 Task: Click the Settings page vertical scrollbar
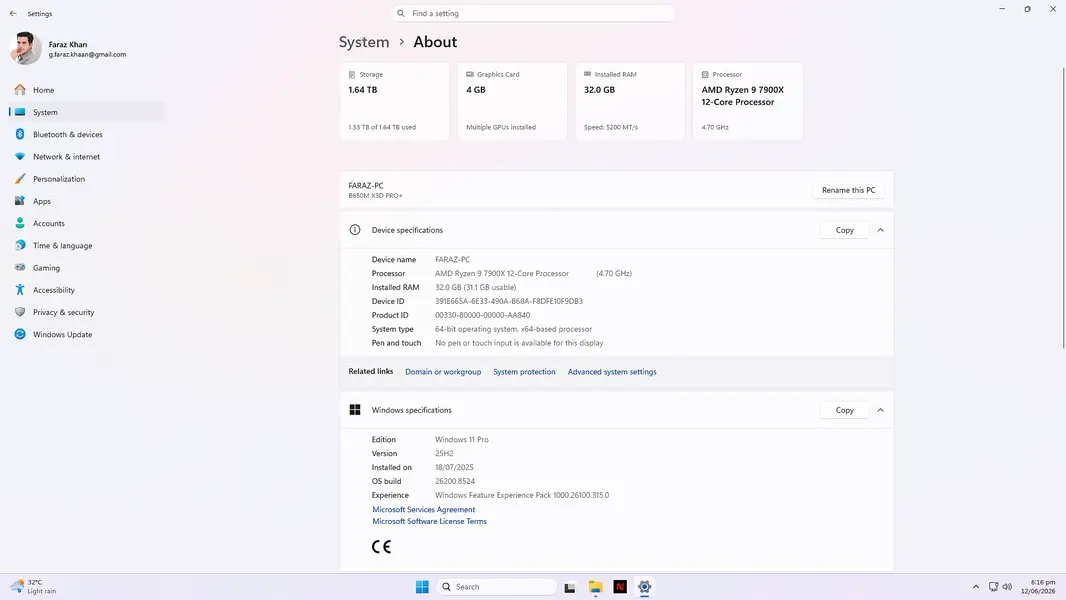(1063, 207)
